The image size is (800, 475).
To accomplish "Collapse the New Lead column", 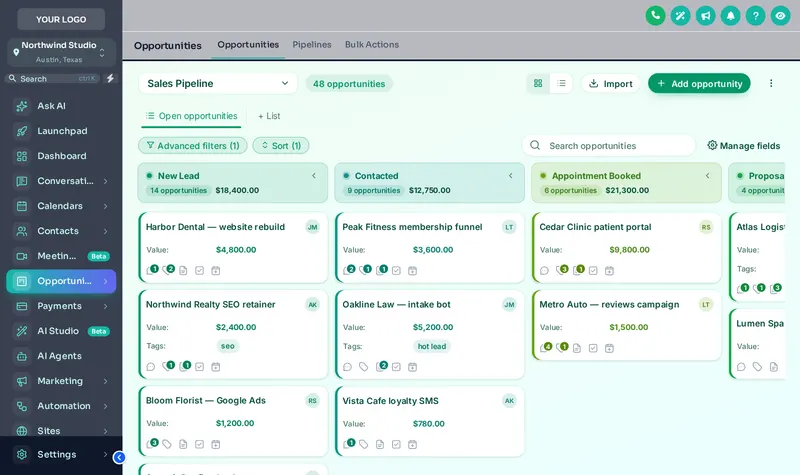I will pos(314,176).
